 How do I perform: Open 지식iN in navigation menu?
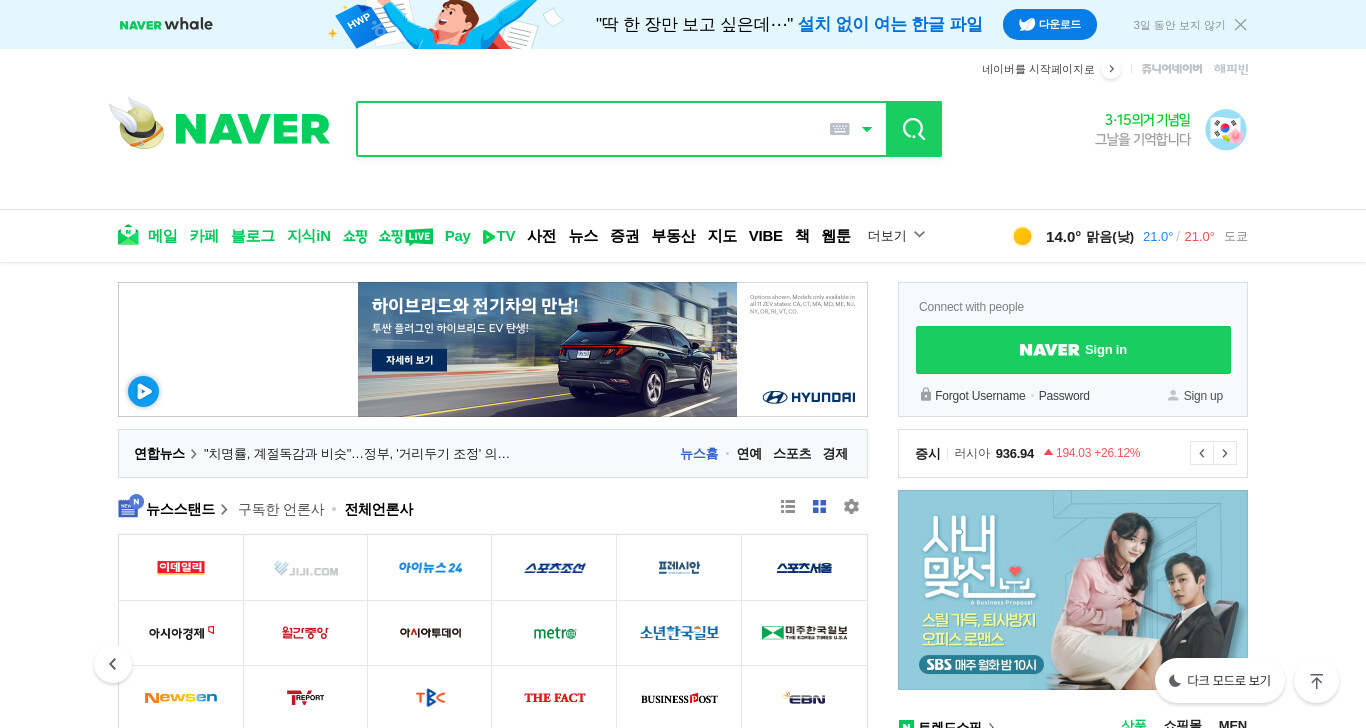[x=309, y=236]
